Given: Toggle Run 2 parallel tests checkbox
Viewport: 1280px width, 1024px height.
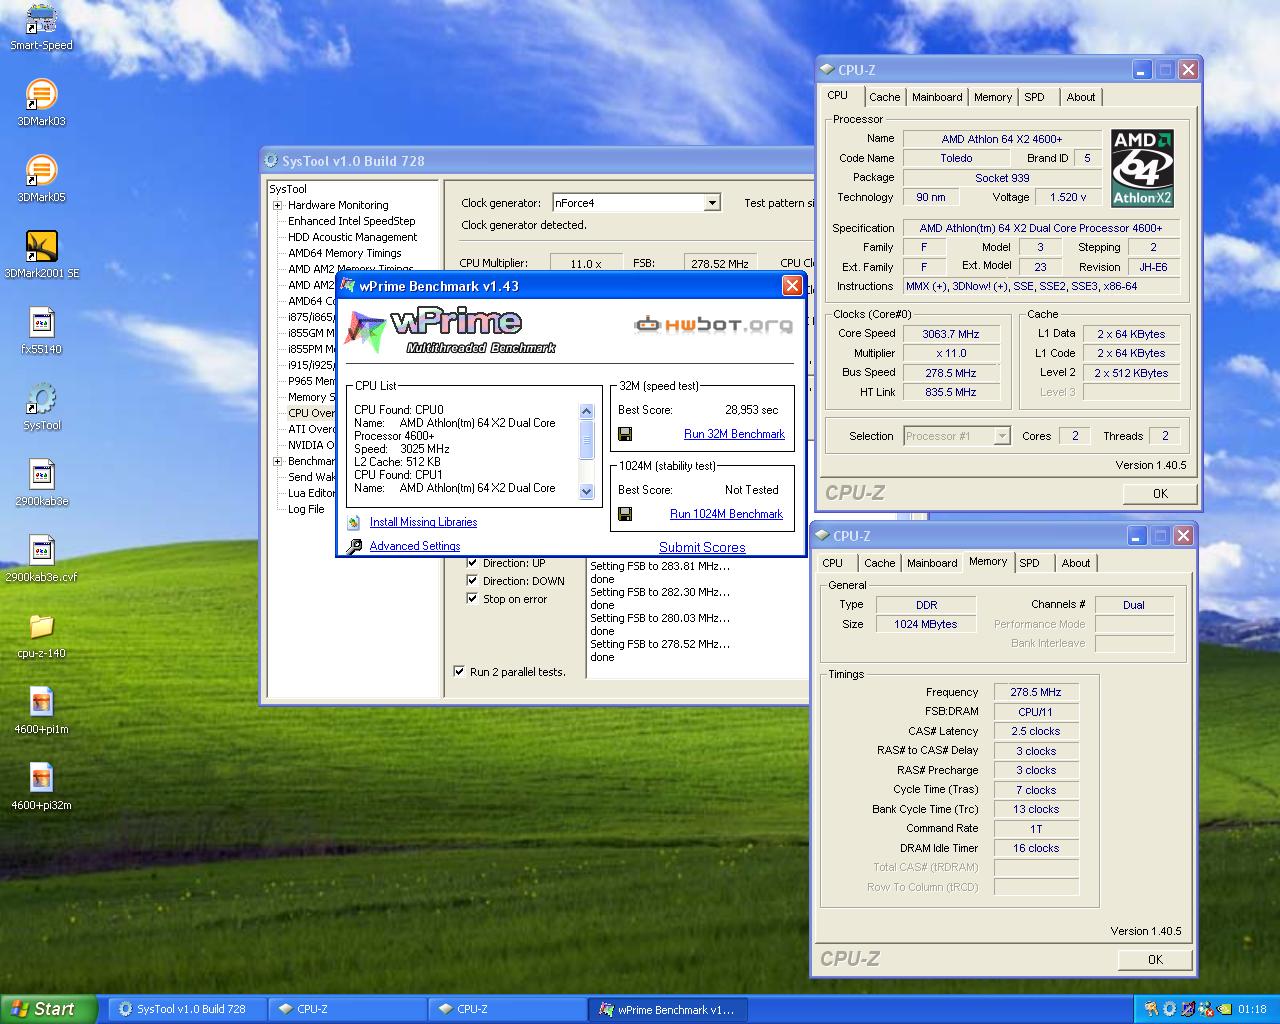Looking at the screenshot, I should coord(459,672).
